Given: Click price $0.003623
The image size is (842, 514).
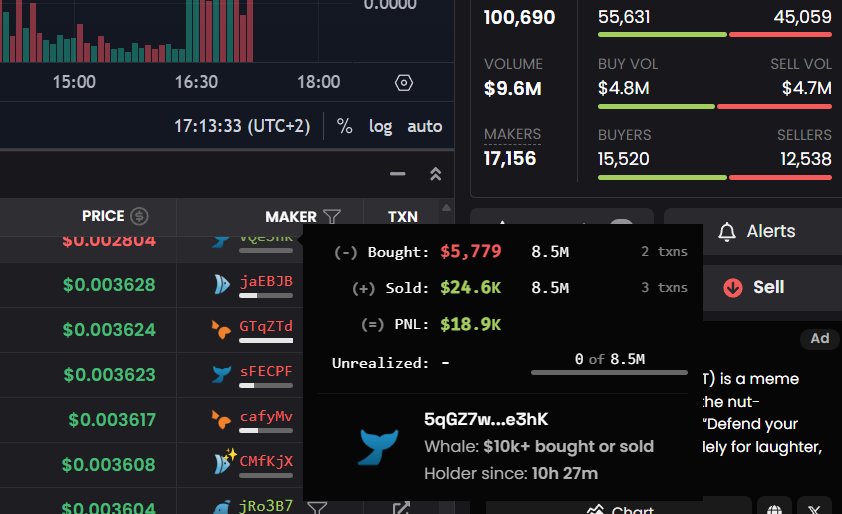Looking at the screenshot, I should click(x=110, y=374).
